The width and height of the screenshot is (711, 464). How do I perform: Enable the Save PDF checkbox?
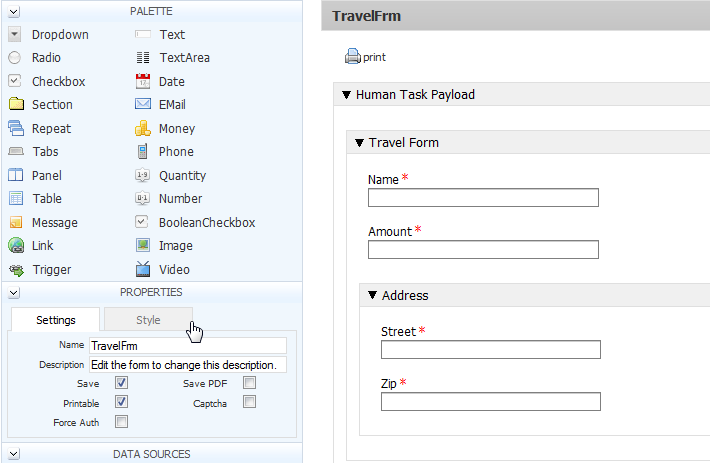[x=249, y=383]
